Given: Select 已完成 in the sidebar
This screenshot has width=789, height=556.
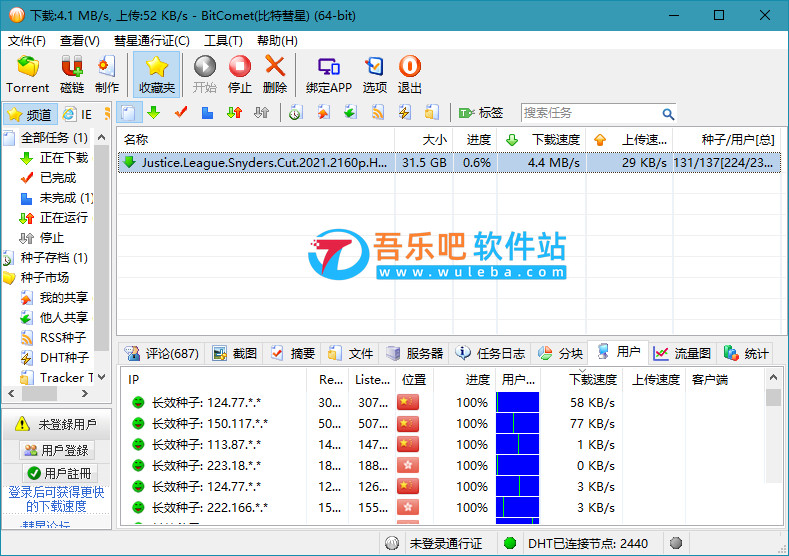Looking at the screenshot, I should (x=58, y=178).
